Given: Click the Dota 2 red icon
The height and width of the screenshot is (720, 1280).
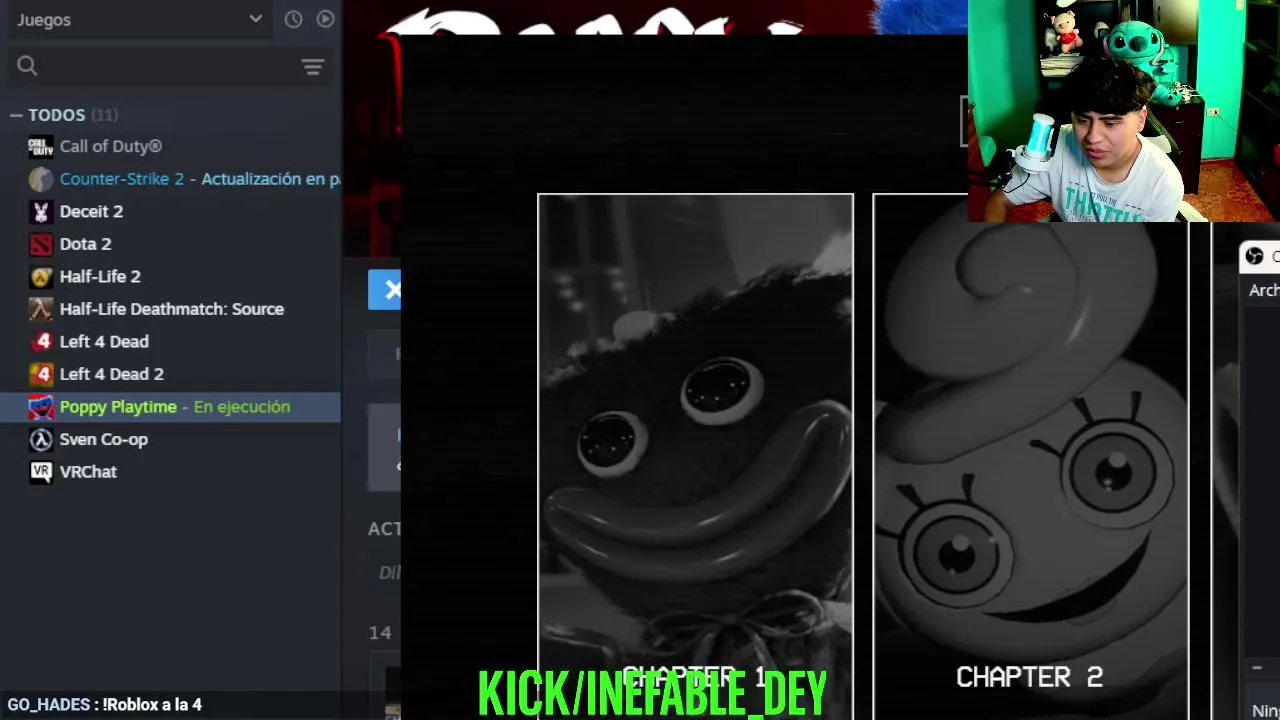Looking at the screenshot, I should pyautogui.click(x=40, y=244).
